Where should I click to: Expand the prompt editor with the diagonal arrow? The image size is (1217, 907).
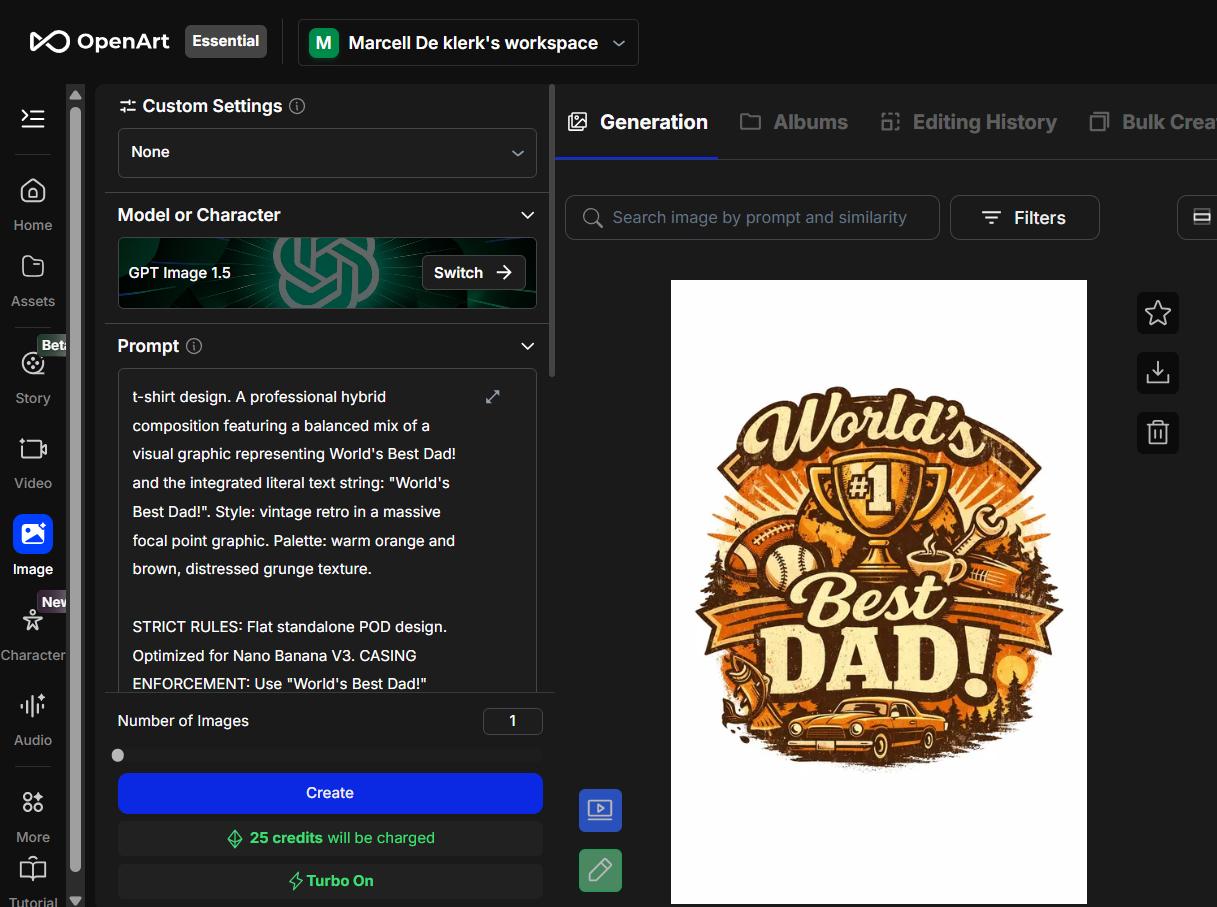pos(492,396)
